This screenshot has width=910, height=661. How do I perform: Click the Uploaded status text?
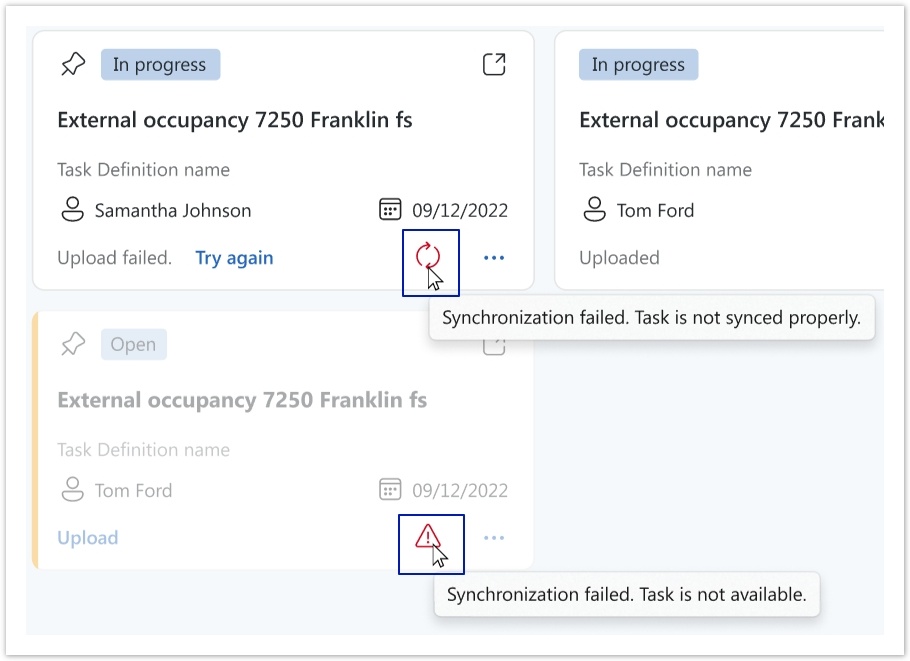(x=619, y=258)
